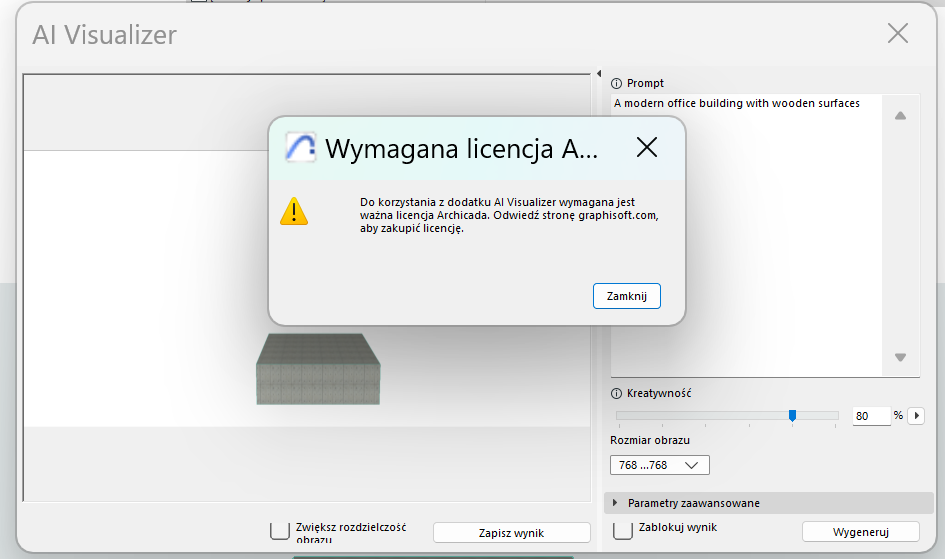Click the AI Visualizer window title
Viewport: 945px width, 559px height.
pos(104,35)
